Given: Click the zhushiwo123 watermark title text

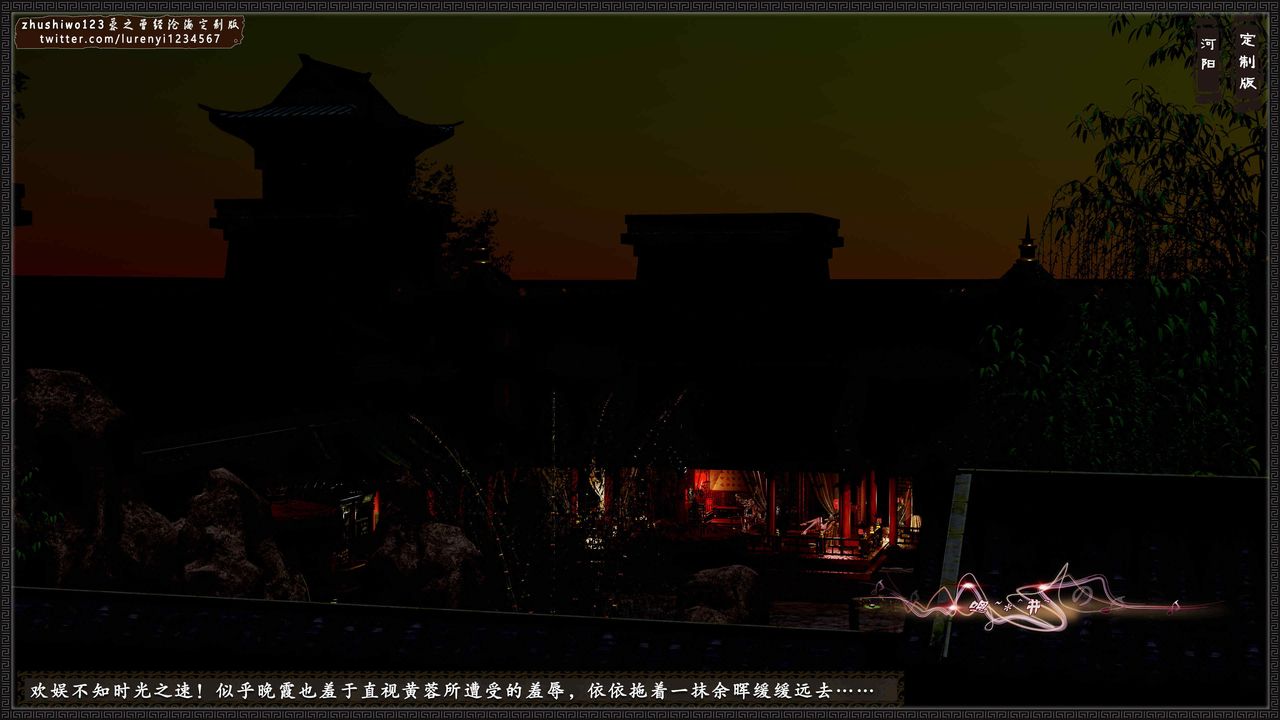Looking at the screenshot, I should tap(130, 24).
